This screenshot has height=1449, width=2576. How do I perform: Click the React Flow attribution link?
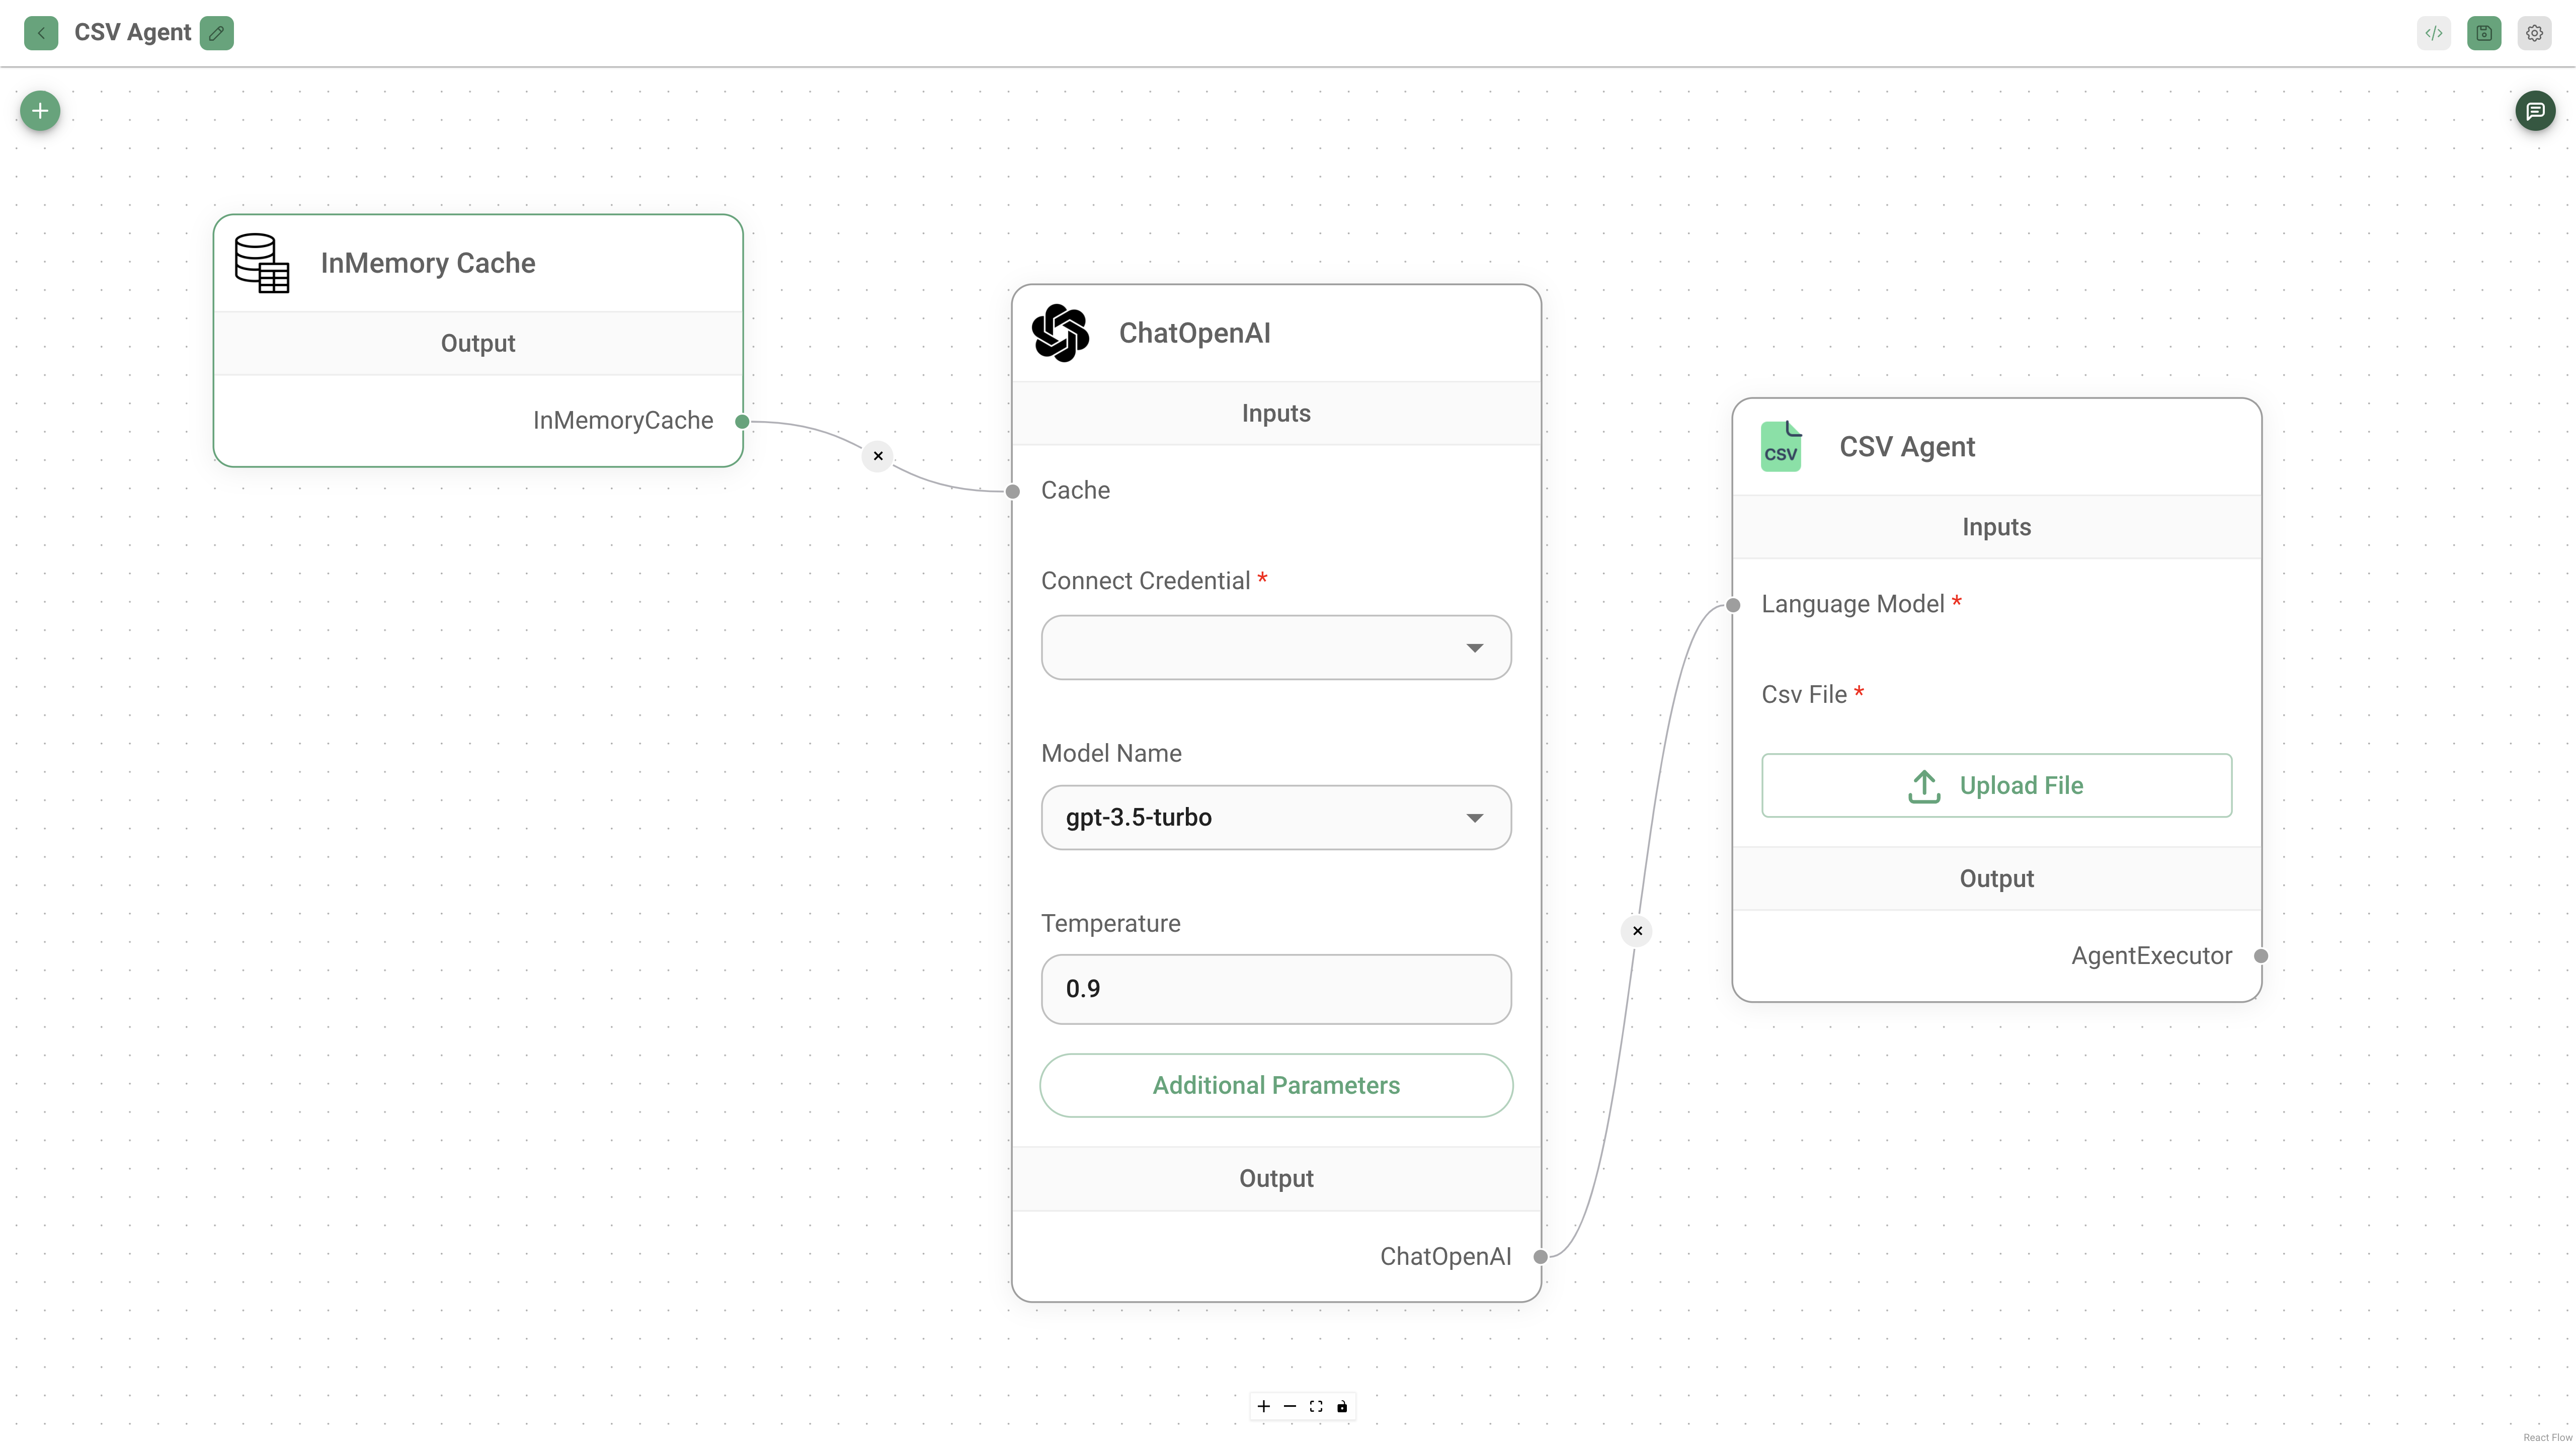2547,1437
